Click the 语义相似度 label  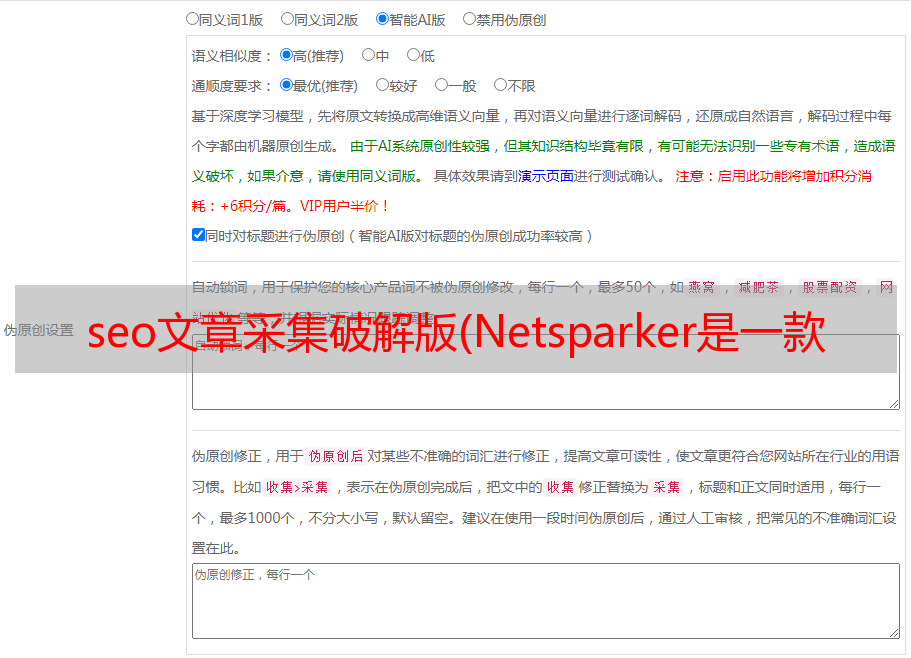pos(232,56)
